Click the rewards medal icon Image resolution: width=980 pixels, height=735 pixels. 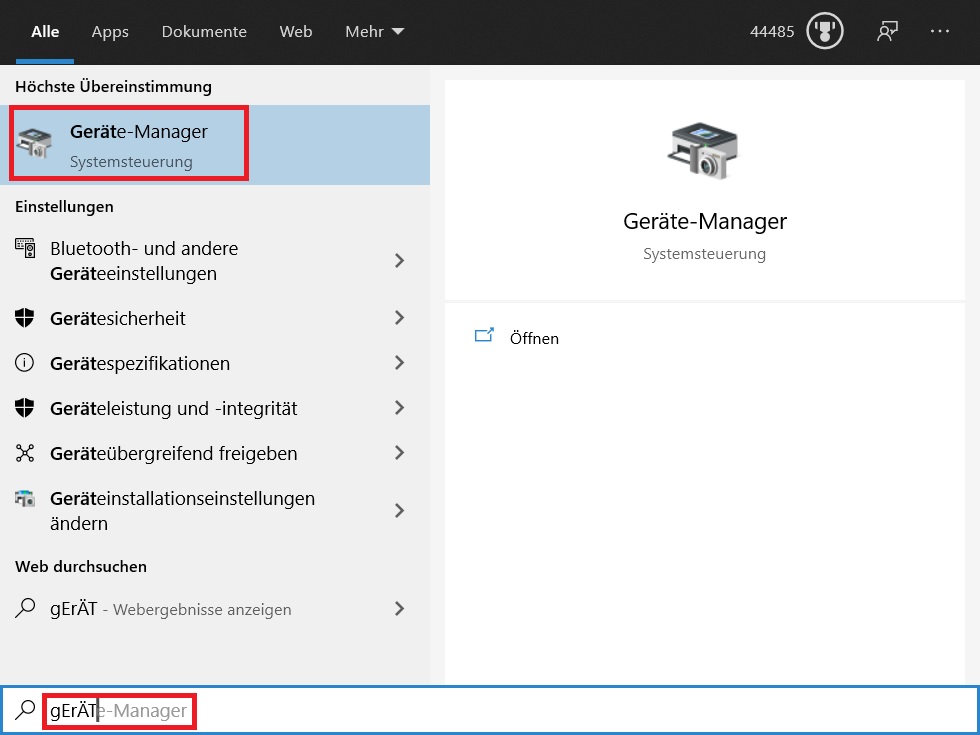point(825,32)
